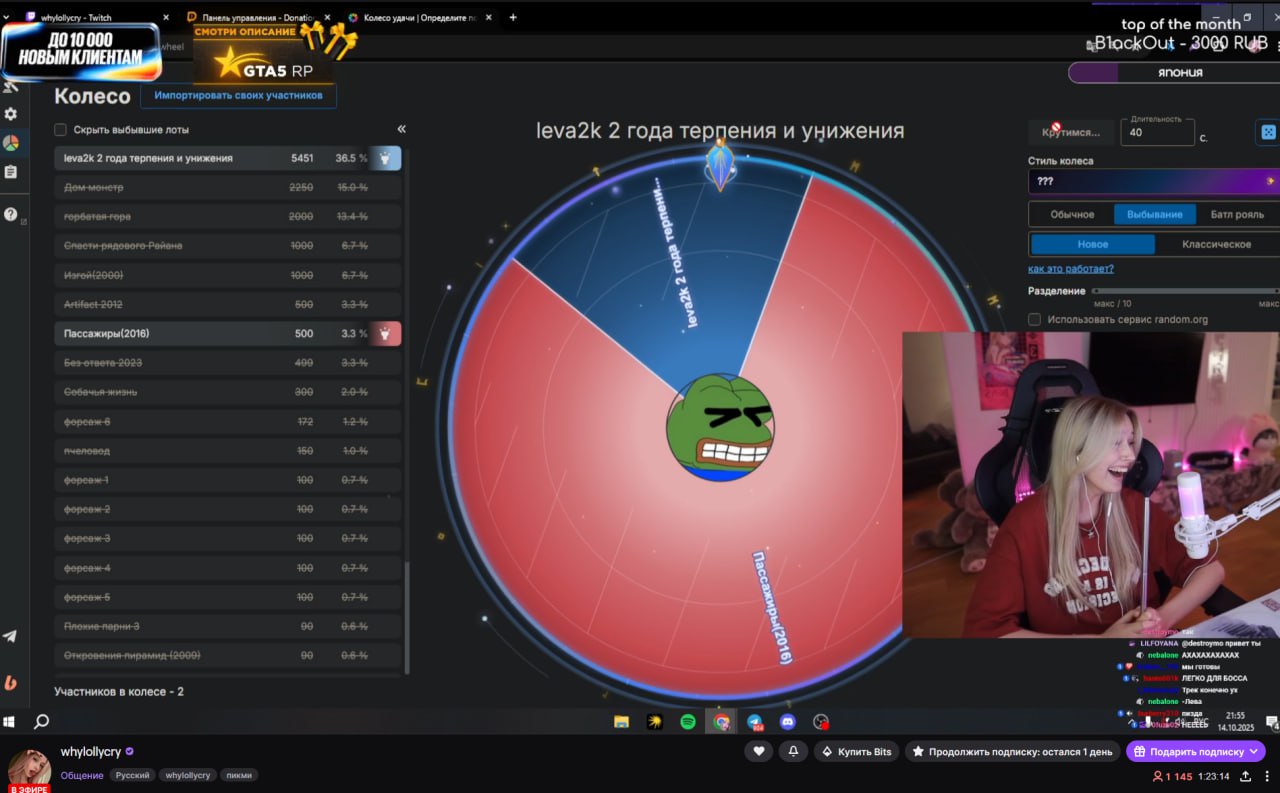This screenshot has width=1280, height=793.
Task: Close the 'Колесо удачи' browser tab
Action: click(489, 17)
